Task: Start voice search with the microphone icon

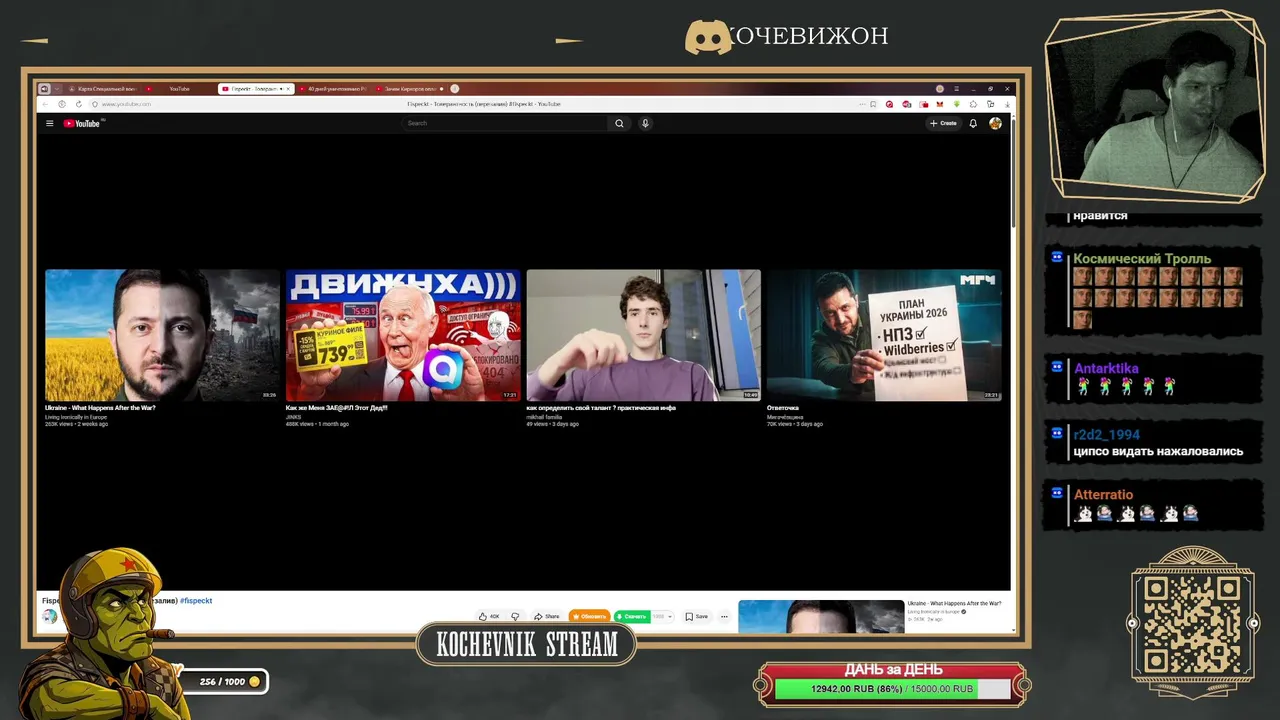Action: click(645, 123)
